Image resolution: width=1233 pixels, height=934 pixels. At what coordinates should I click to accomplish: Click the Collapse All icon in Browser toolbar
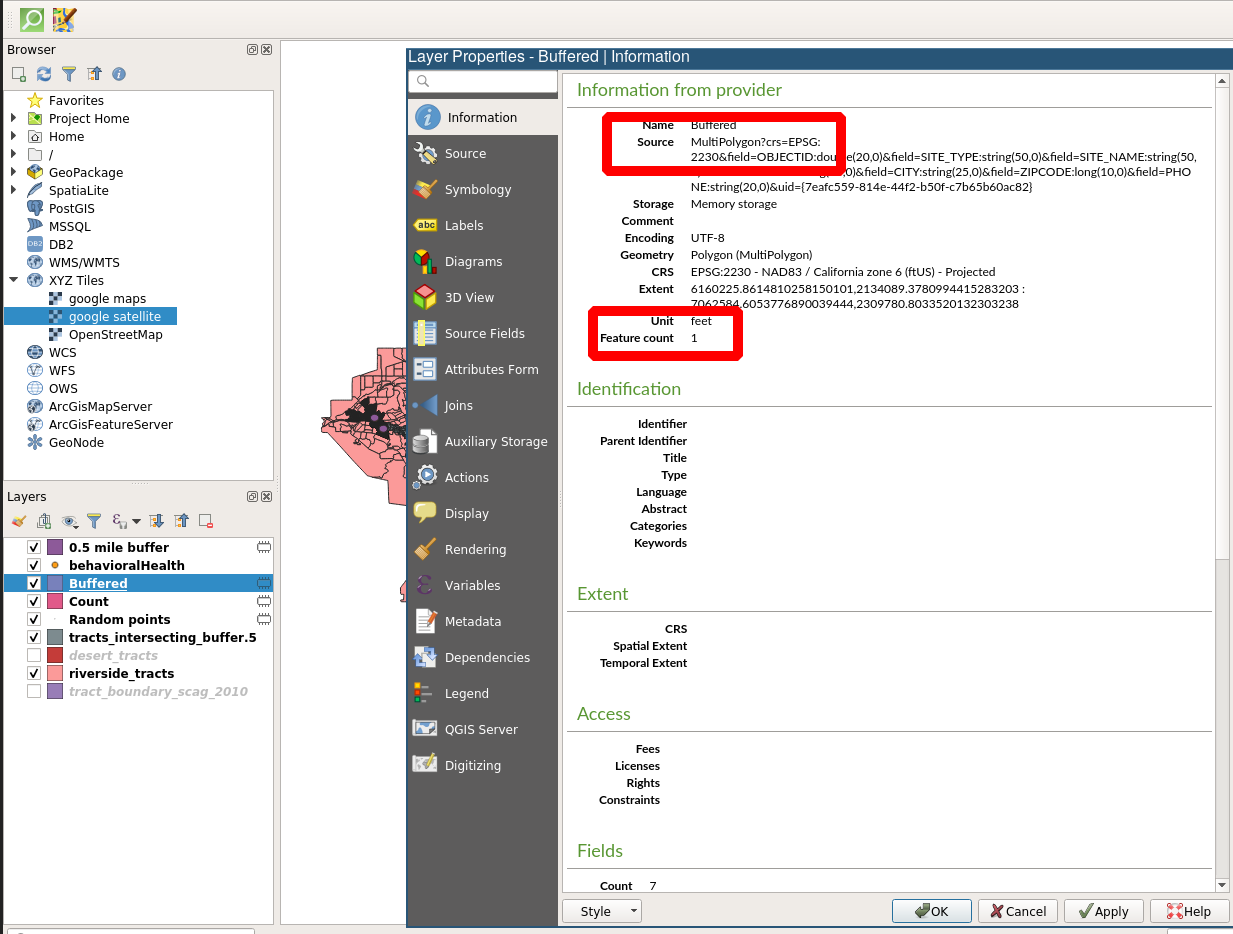click(94, 74)
